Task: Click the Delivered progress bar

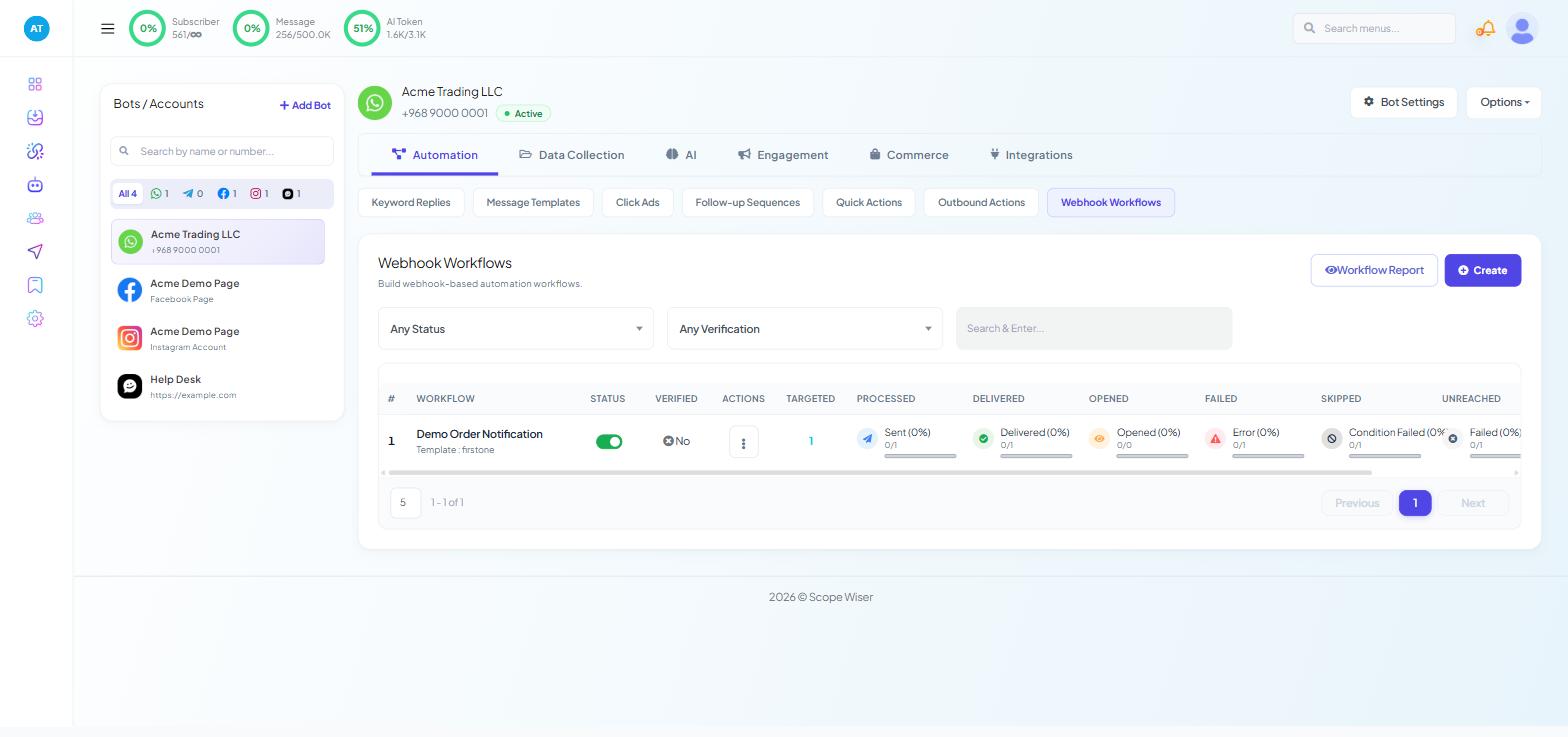Action: point(1036,456)
